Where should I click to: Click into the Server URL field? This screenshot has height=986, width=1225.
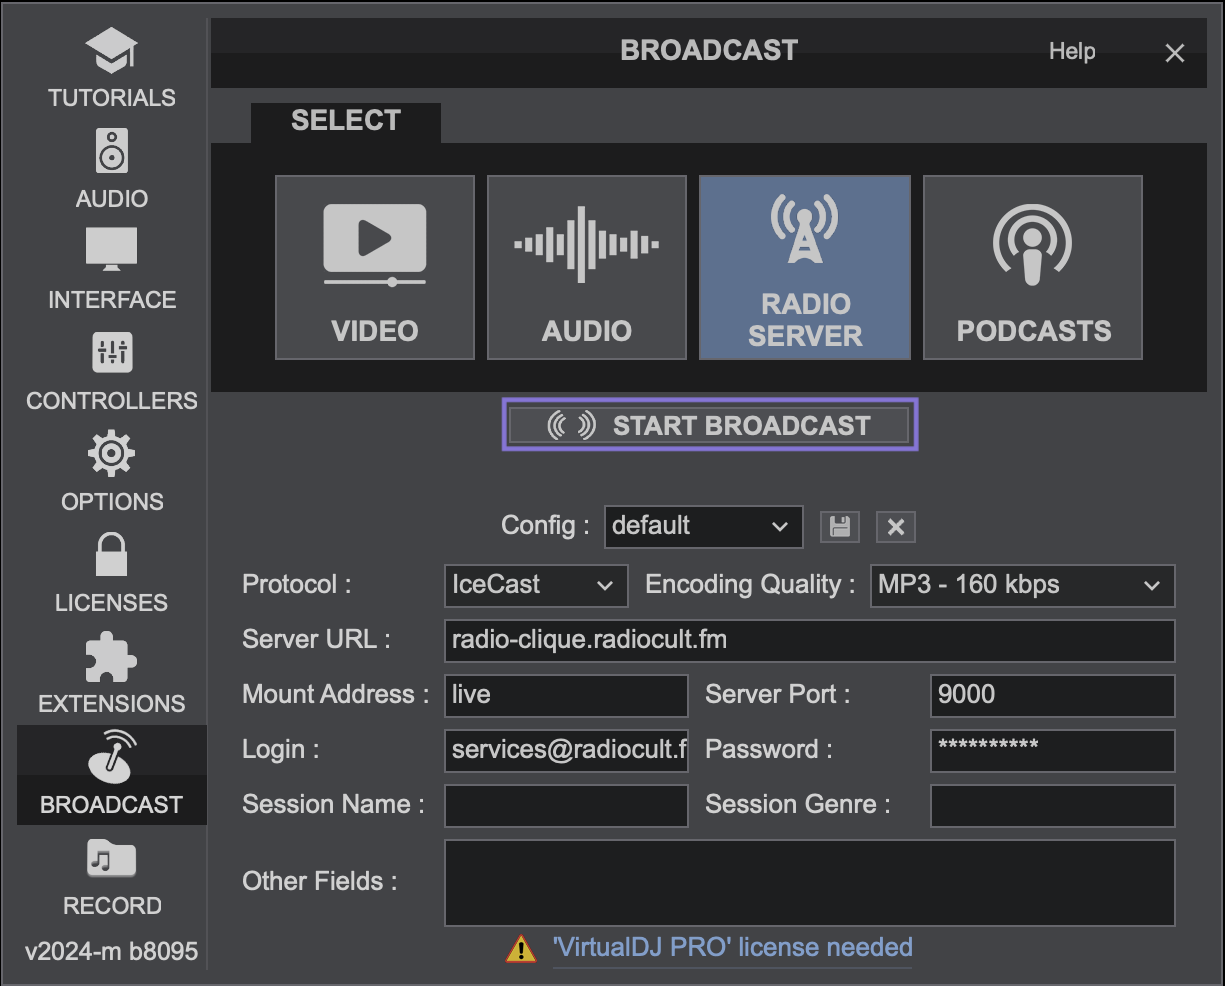[x=809, y=640]
